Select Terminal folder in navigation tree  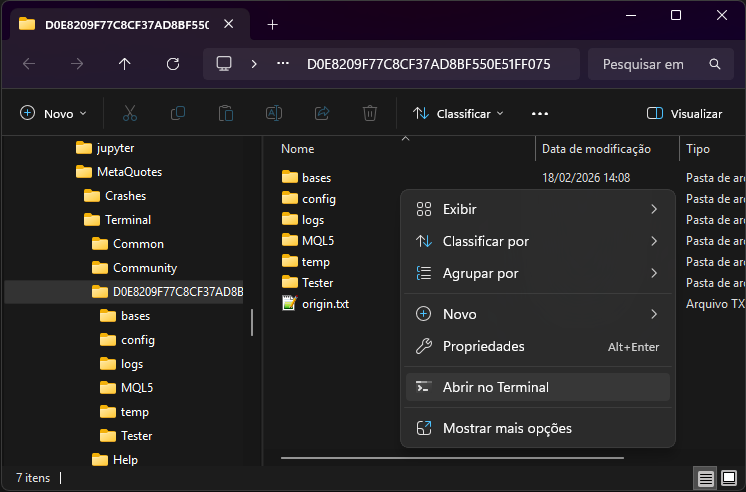click(x=117, y=220)
